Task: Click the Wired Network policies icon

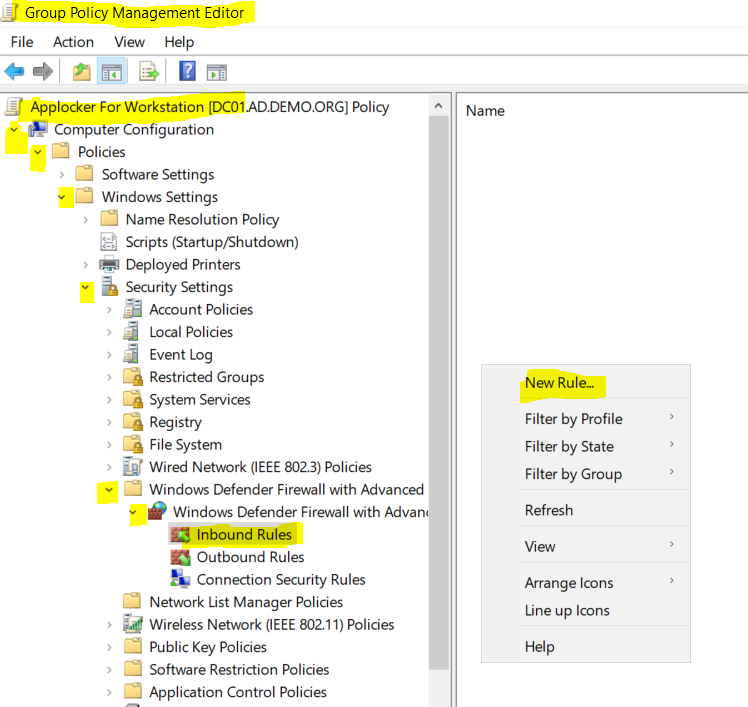Action: 133,467
